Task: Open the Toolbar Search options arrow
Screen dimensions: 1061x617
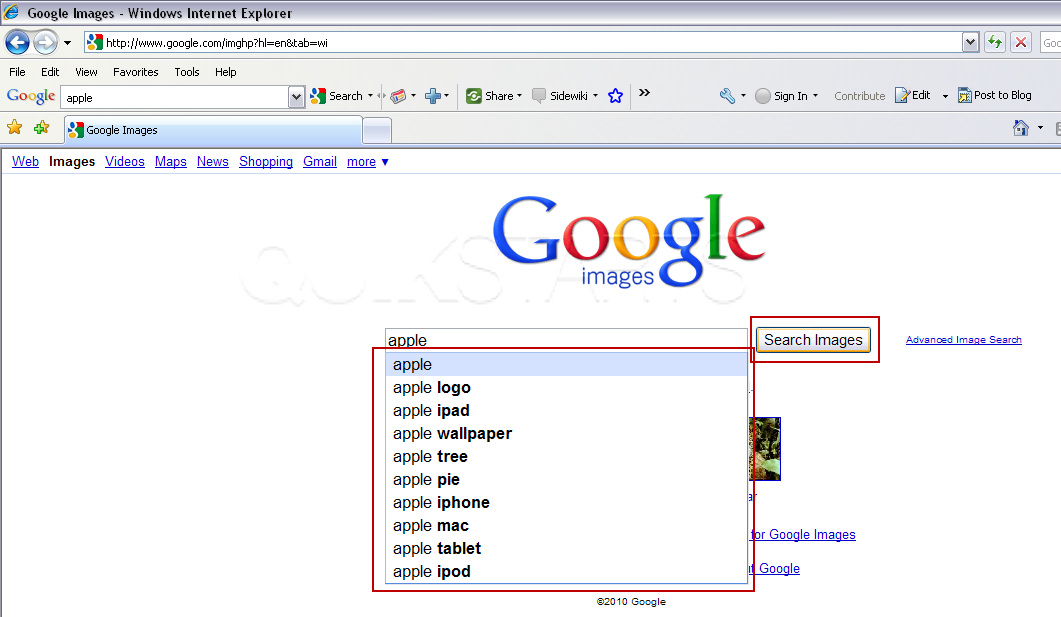Action: [x=370, y=96]
